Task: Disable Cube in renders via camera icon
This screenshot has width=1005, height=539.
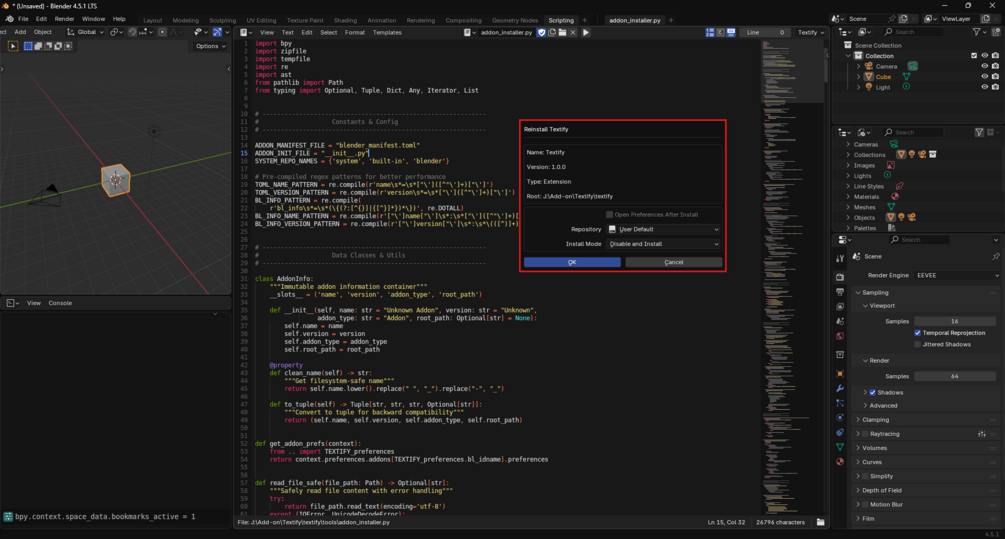Action: click(995, 76)
